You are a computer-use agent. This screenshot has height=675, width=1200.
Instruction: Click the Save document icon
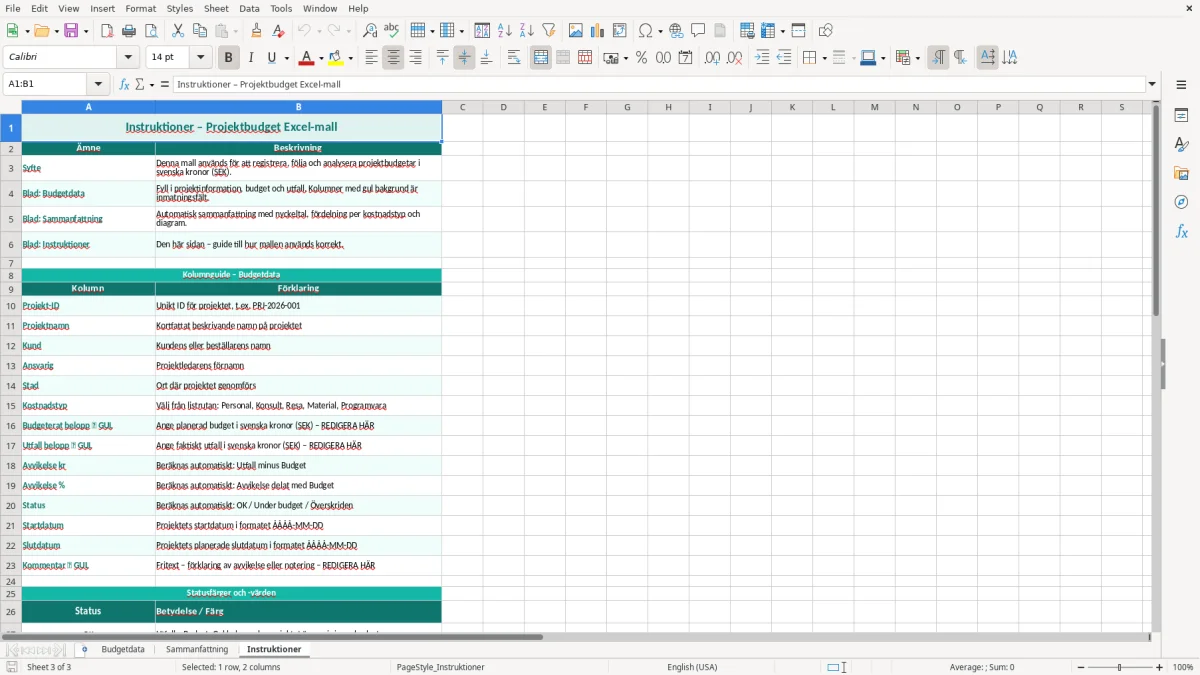pos(71,31)
